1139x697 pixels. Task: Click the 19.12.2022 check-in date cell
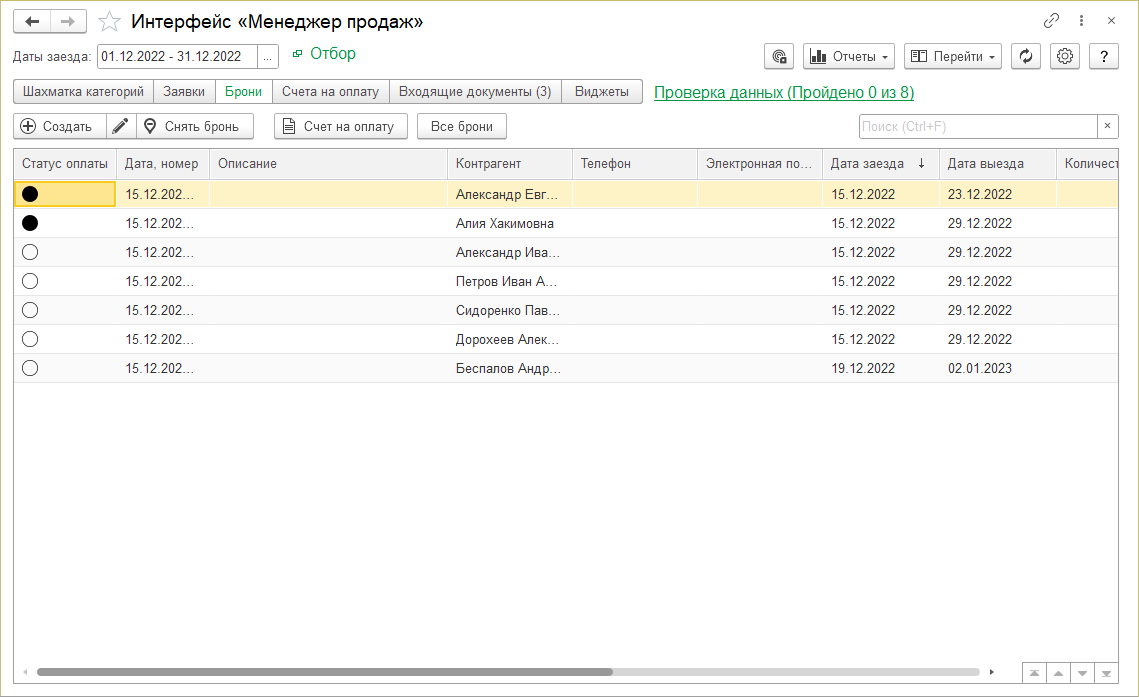click(x=880, y=368)
